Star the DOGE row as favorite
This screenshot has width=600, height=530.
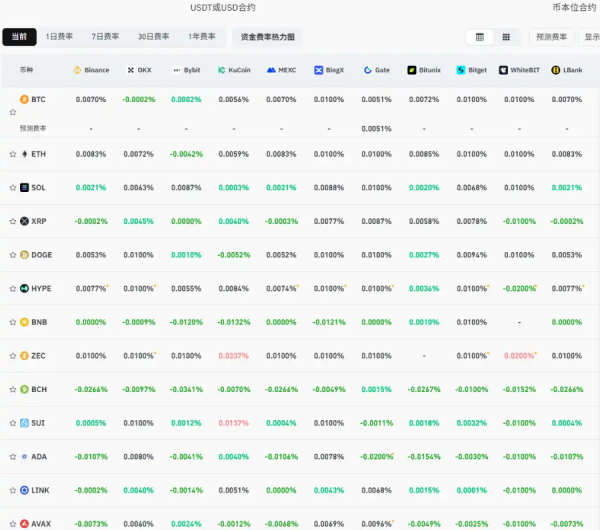[12, 255]
